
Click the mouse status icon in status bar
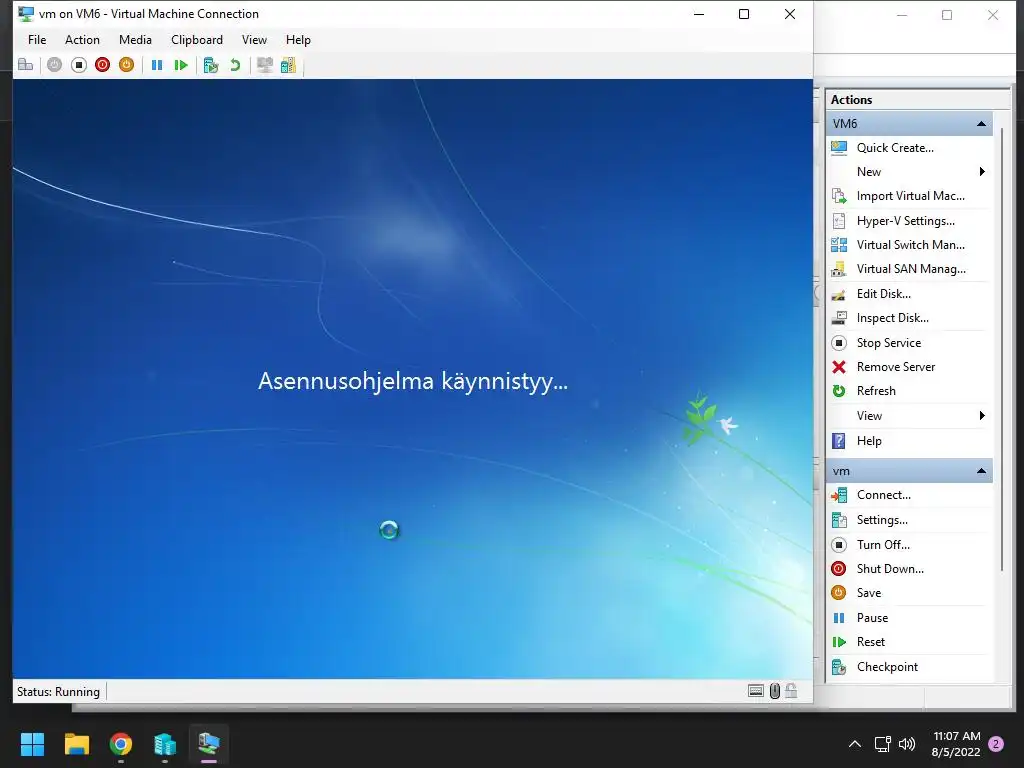[x=775, y=691]
